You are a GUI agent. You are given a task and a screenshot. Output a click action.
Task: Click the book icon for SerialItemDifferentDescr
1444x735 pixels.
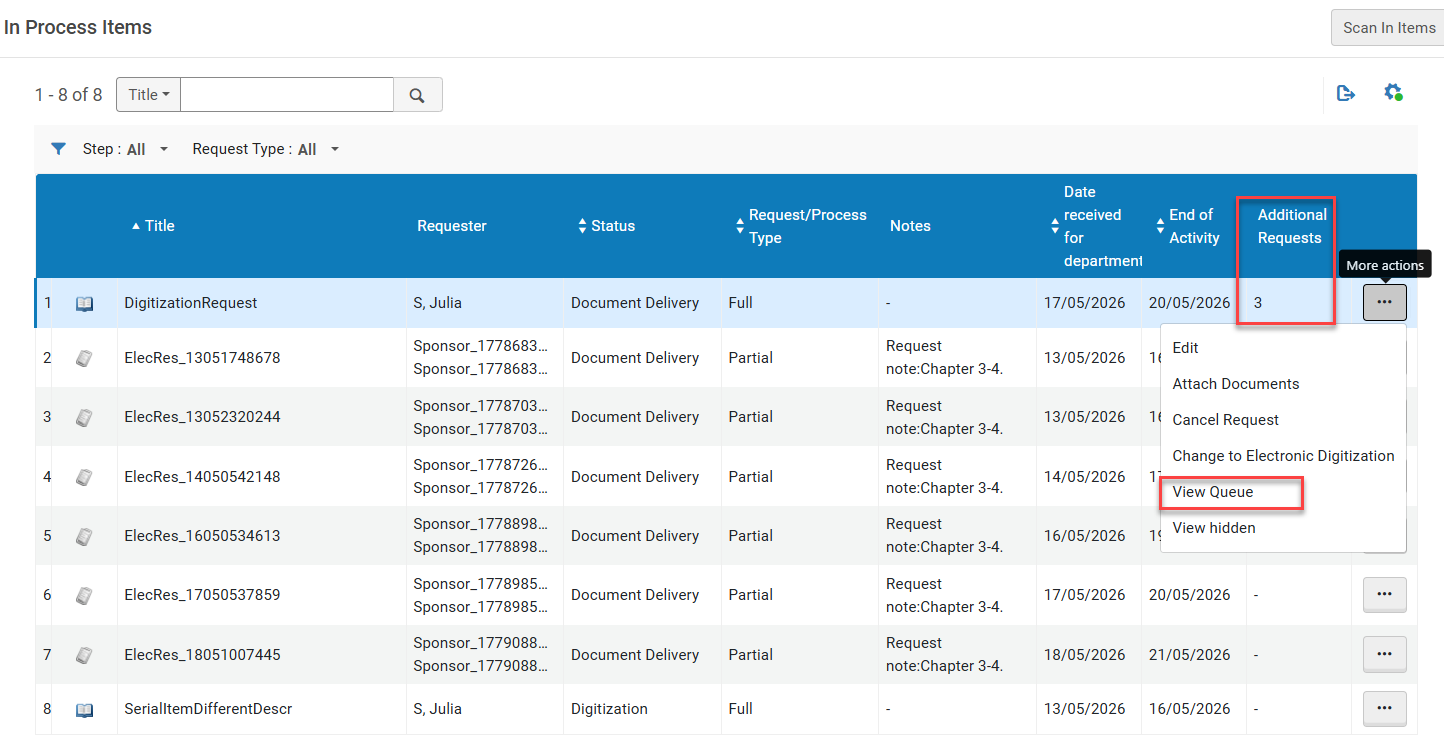[85, 709]
